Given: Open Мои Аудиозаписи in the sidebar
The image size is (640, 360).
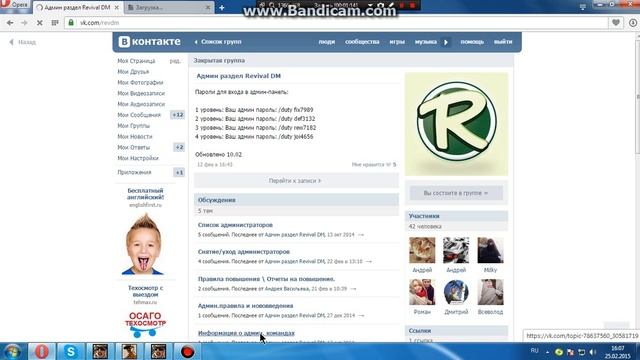Looking at the screenshot, I should (141, 104).
